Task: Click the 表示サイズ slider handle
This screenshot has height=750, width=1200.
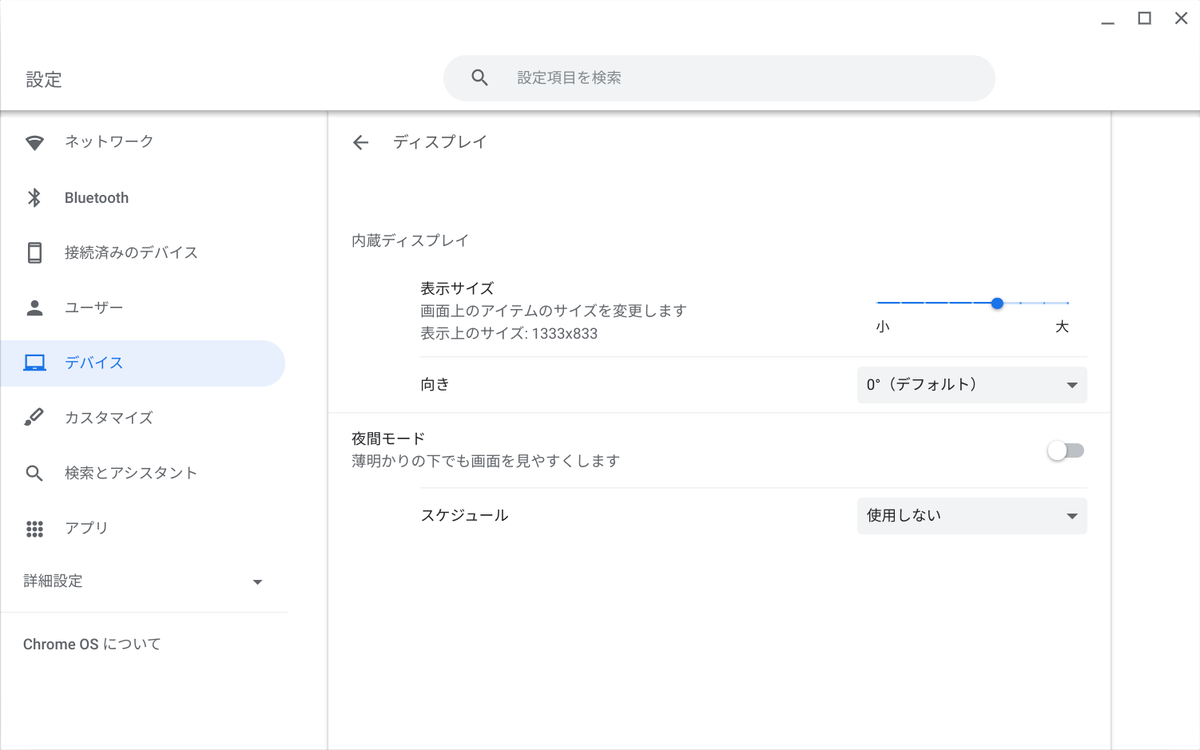Action: click(997, 303)
